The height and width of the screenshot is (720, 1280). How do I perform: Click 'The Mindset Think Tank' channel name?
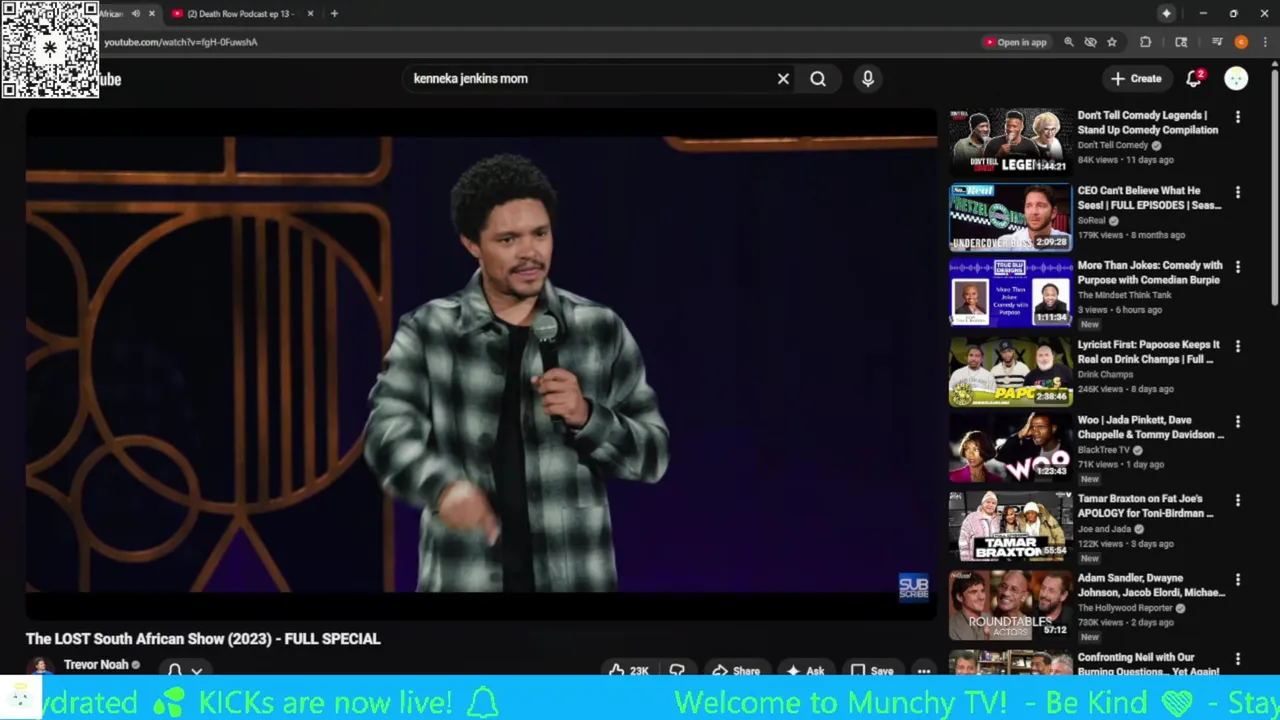(1124, 295)
